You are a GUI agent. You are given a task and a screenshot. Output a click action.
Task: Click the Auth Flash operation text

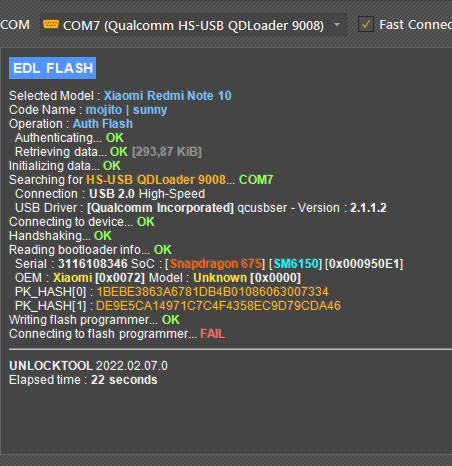(103, 124)
